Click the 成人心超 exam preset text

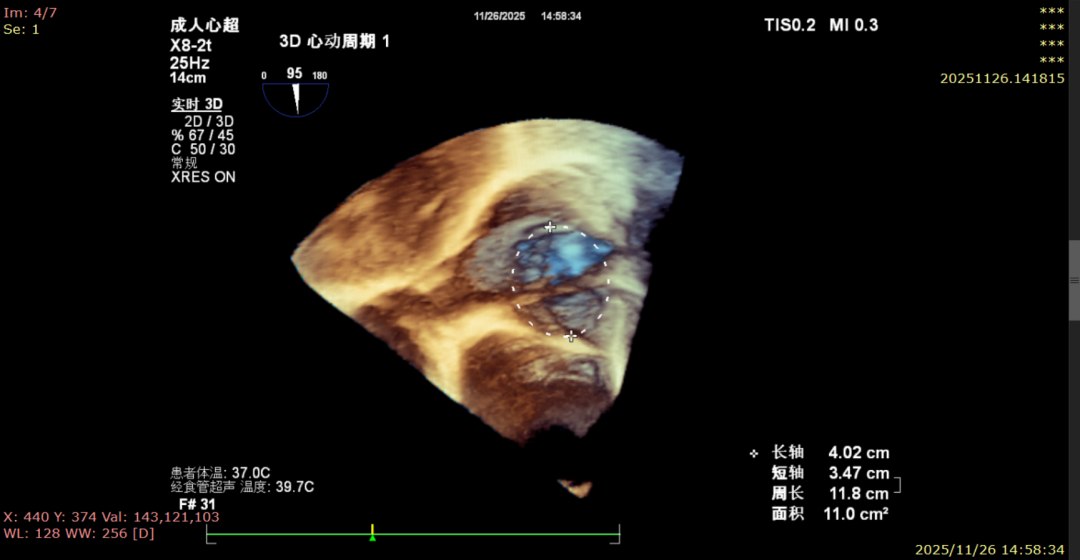[x=205, y=26]
